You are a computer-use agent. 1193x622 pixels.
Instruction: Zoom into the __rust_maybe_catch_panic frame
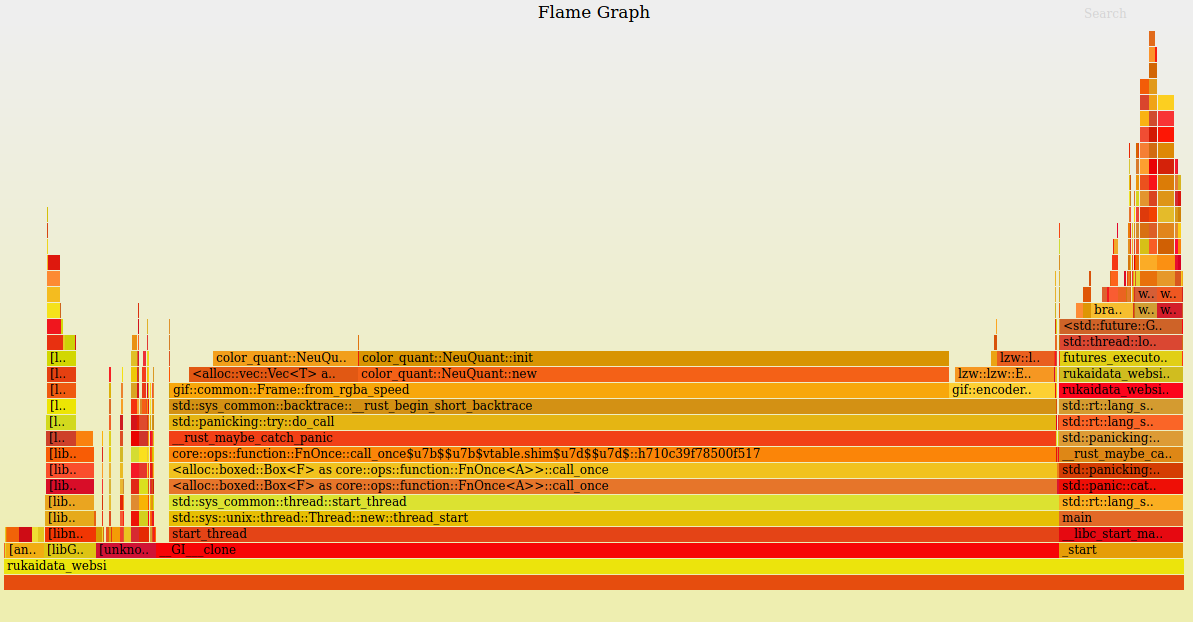click(x=612, y=439)
